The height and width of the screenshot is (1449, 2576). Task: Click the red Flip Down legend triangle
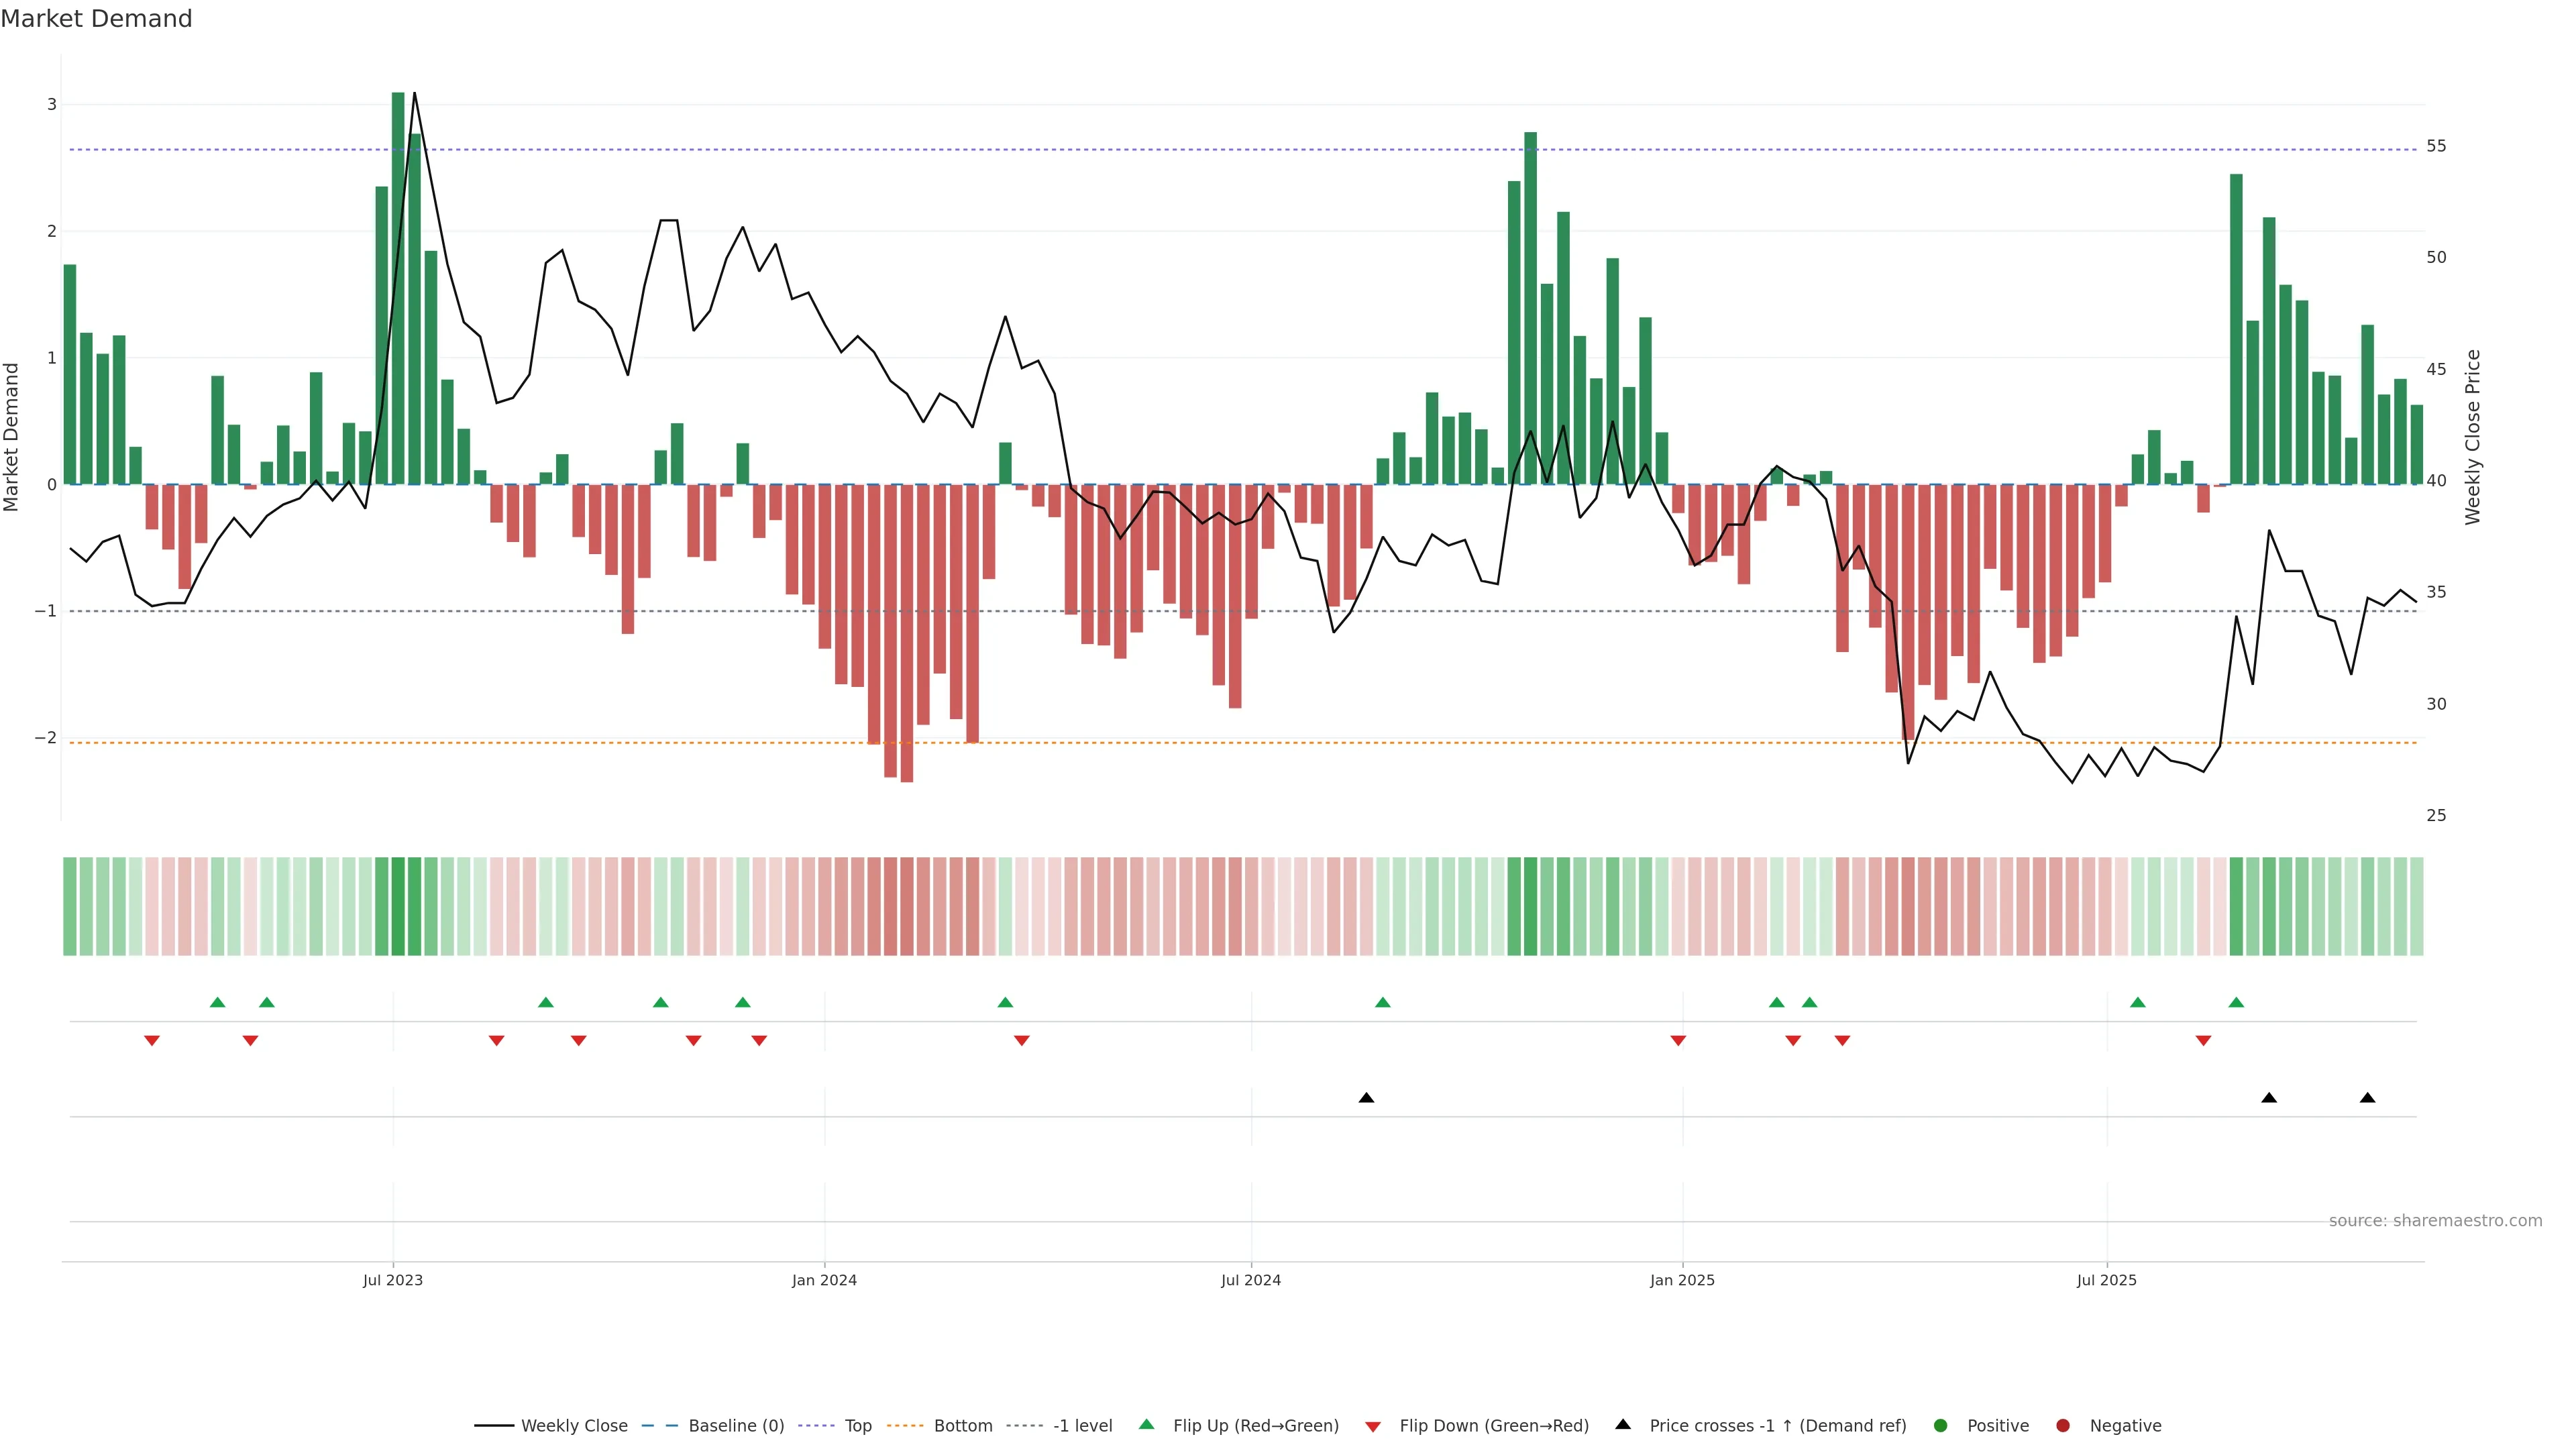click(x=1373, y=1427)
